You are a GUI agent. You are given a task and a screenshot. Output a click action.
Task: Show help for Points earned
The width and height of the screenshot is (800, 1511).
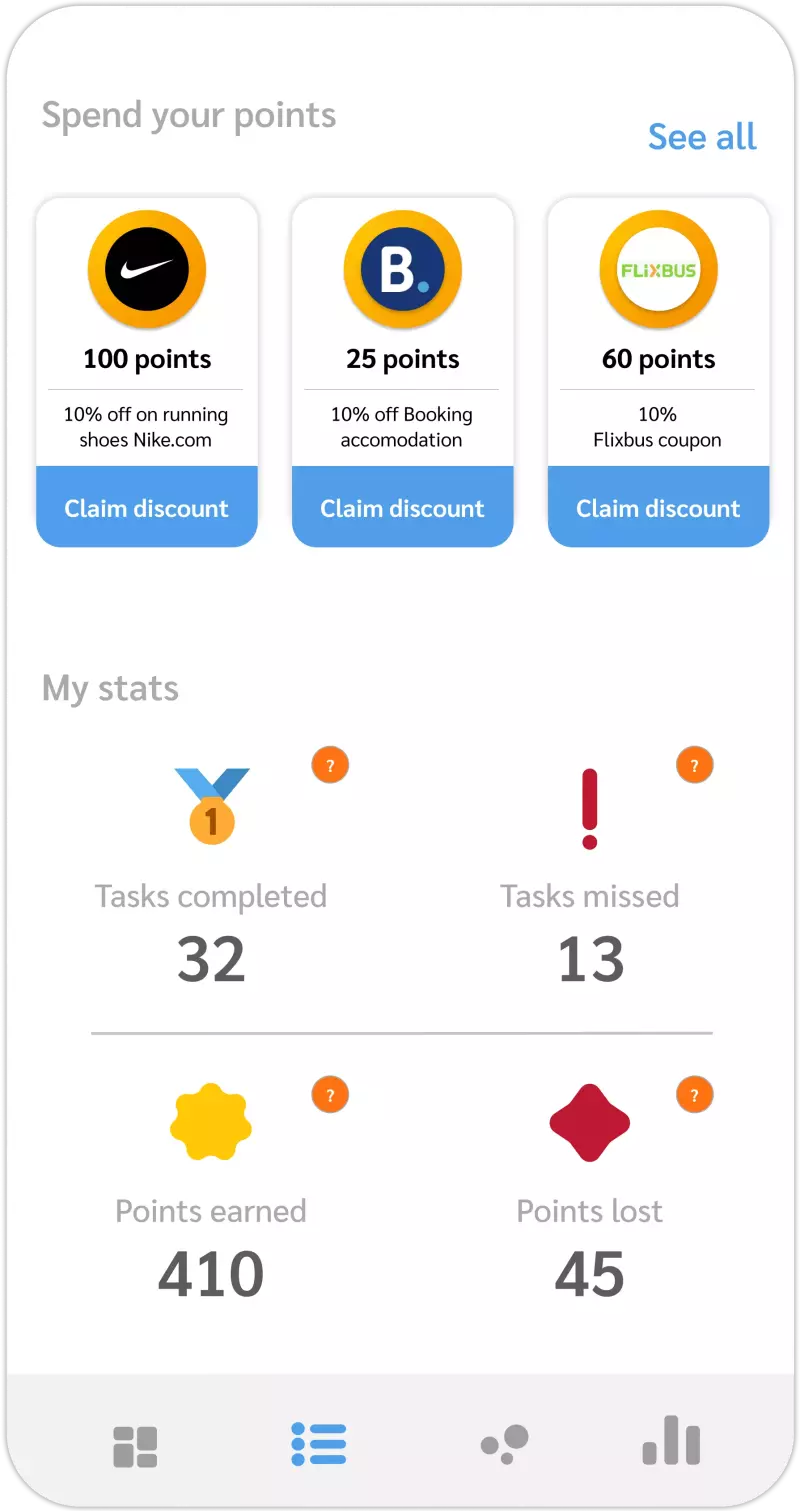[330, 1094]
